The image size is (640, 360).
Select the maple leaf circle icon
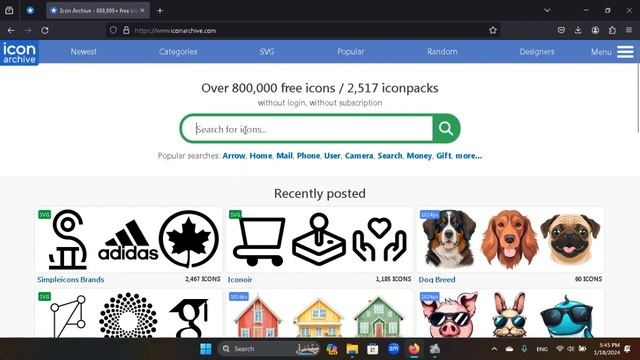pos(189,239)
